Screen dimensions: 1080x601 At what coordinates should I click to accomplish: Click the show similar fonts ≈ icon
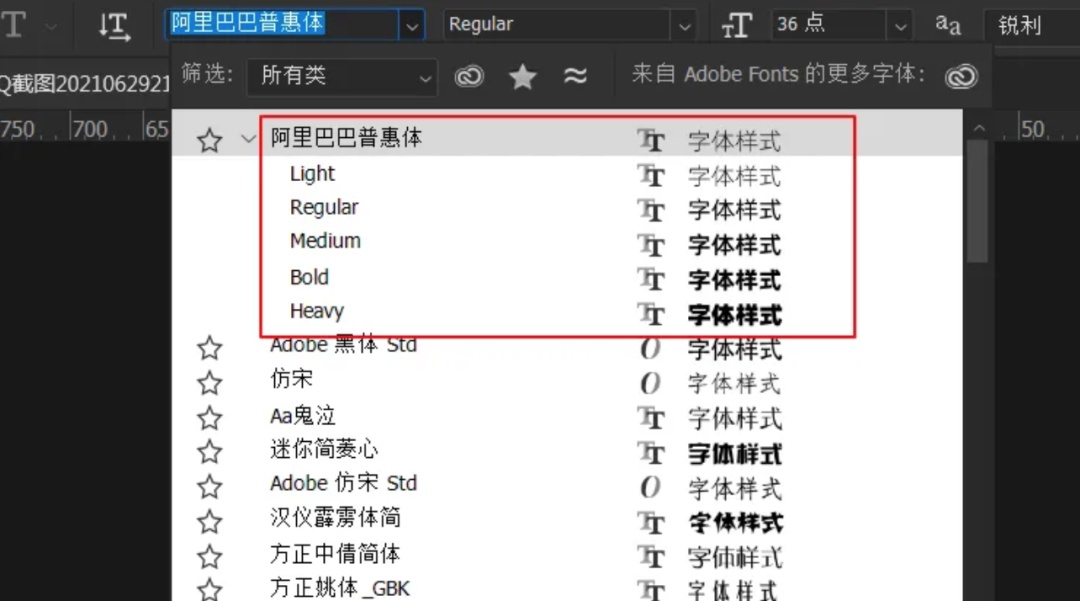coord(576,75)
